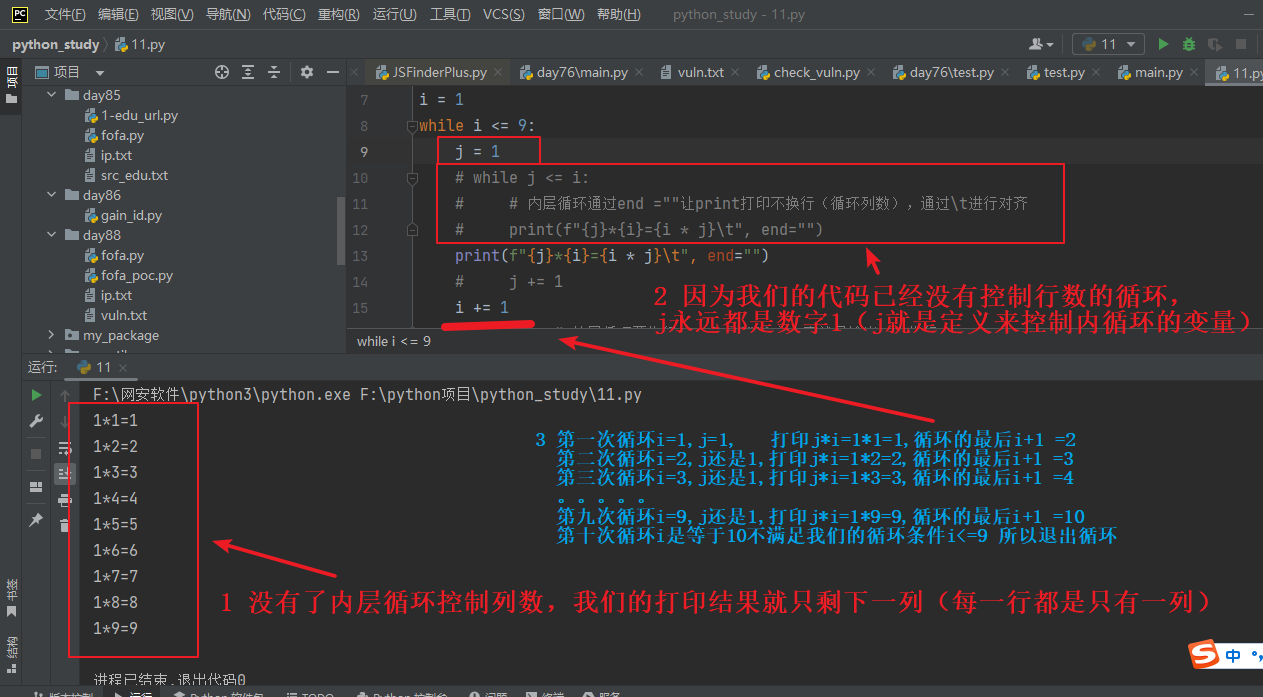
Task: Open the VCS(S) menu
Action: (503, 14)
